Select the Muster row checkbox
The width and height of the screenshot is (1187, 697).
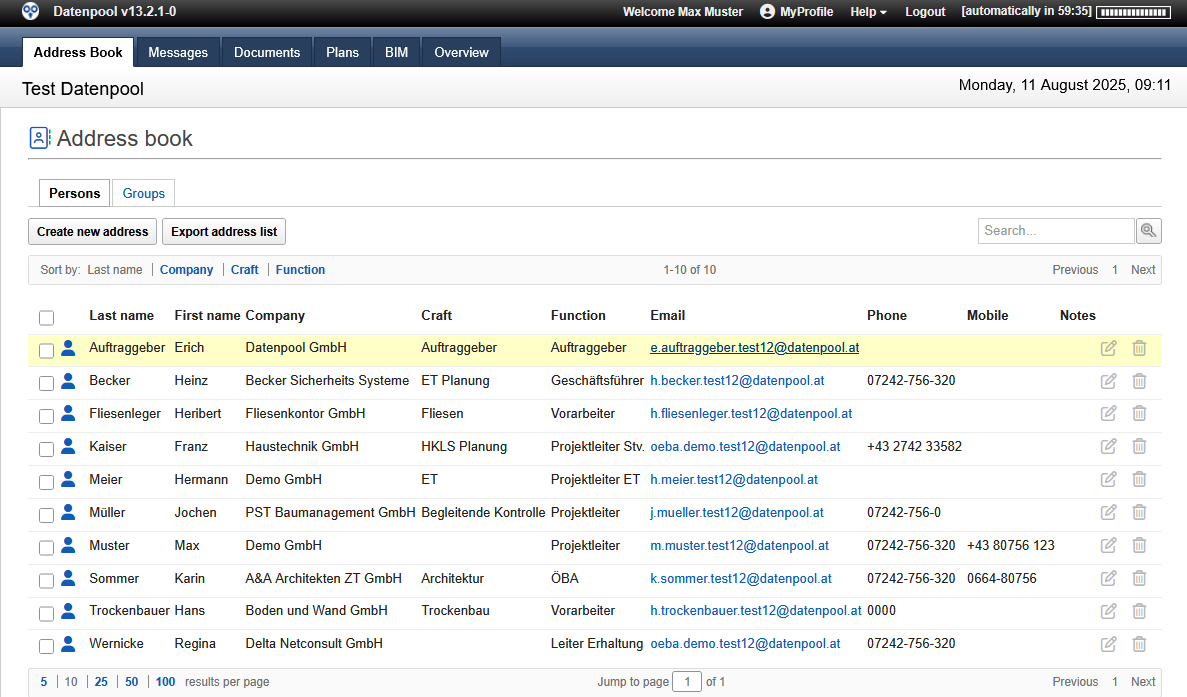point(47,548)
